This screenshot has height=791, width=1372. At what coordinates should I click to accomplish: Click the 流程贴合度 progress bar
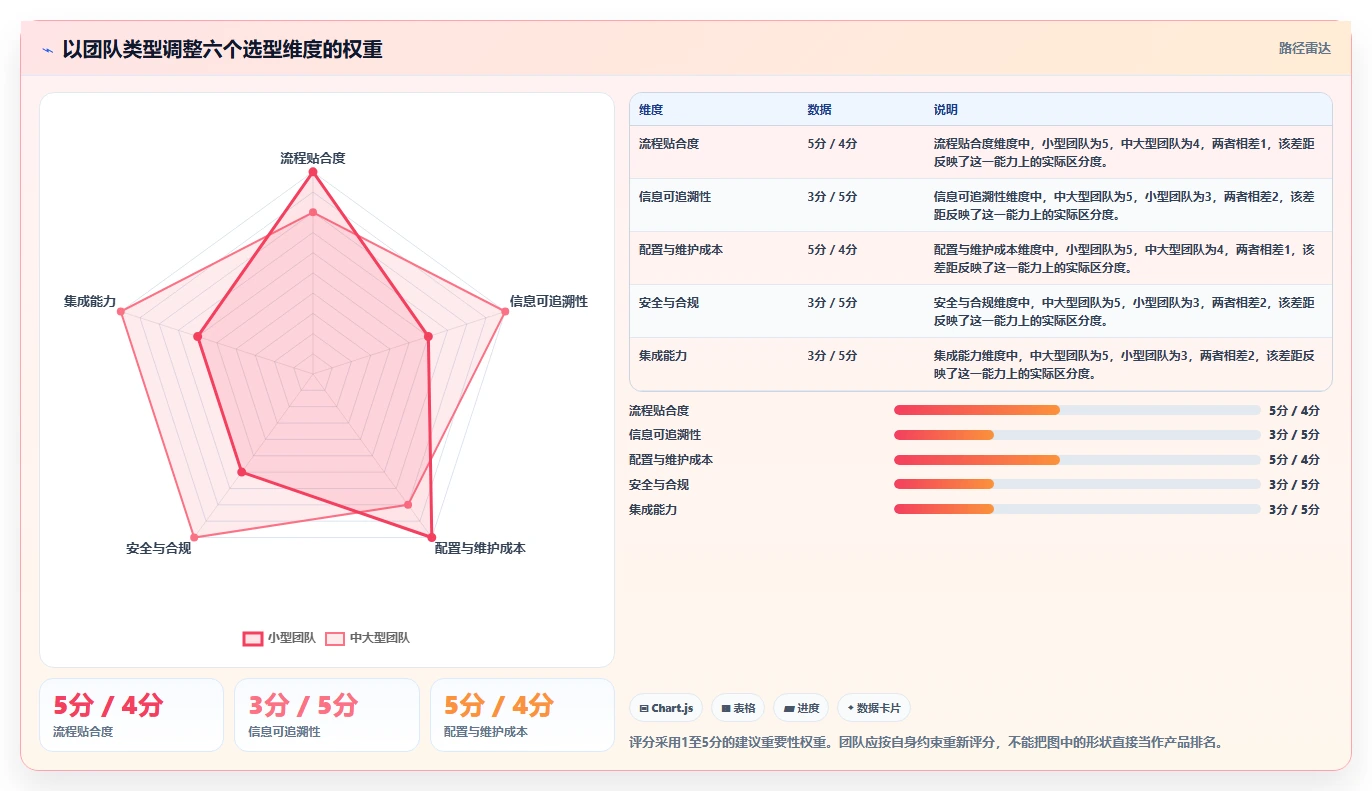pos(1077,410)
